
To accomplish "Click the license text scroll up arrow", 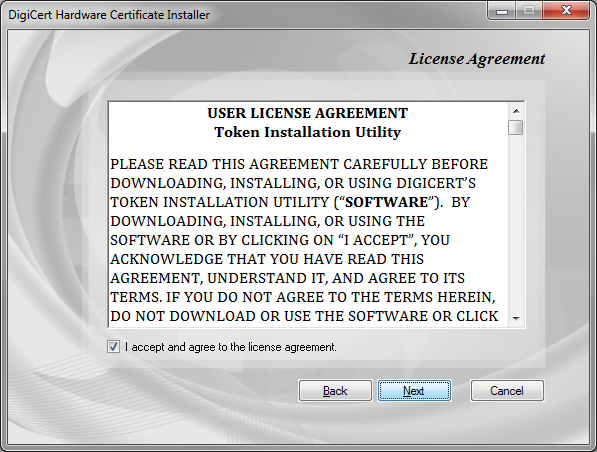I will pyautogui.click(x=516, y=111).
